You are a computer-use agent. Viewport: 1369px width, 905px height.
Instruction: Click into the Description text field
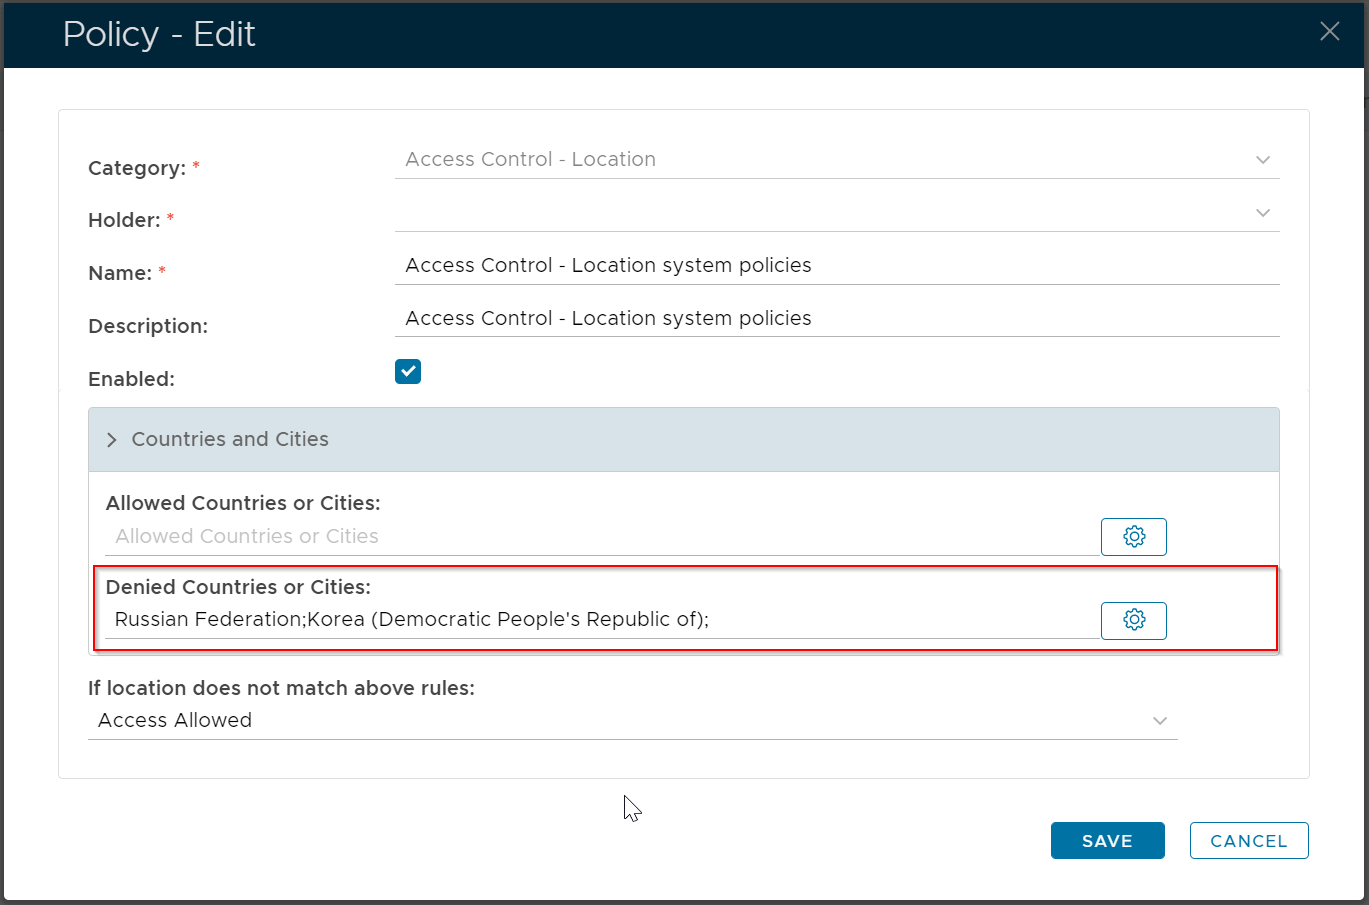click(x=836, y=319)
